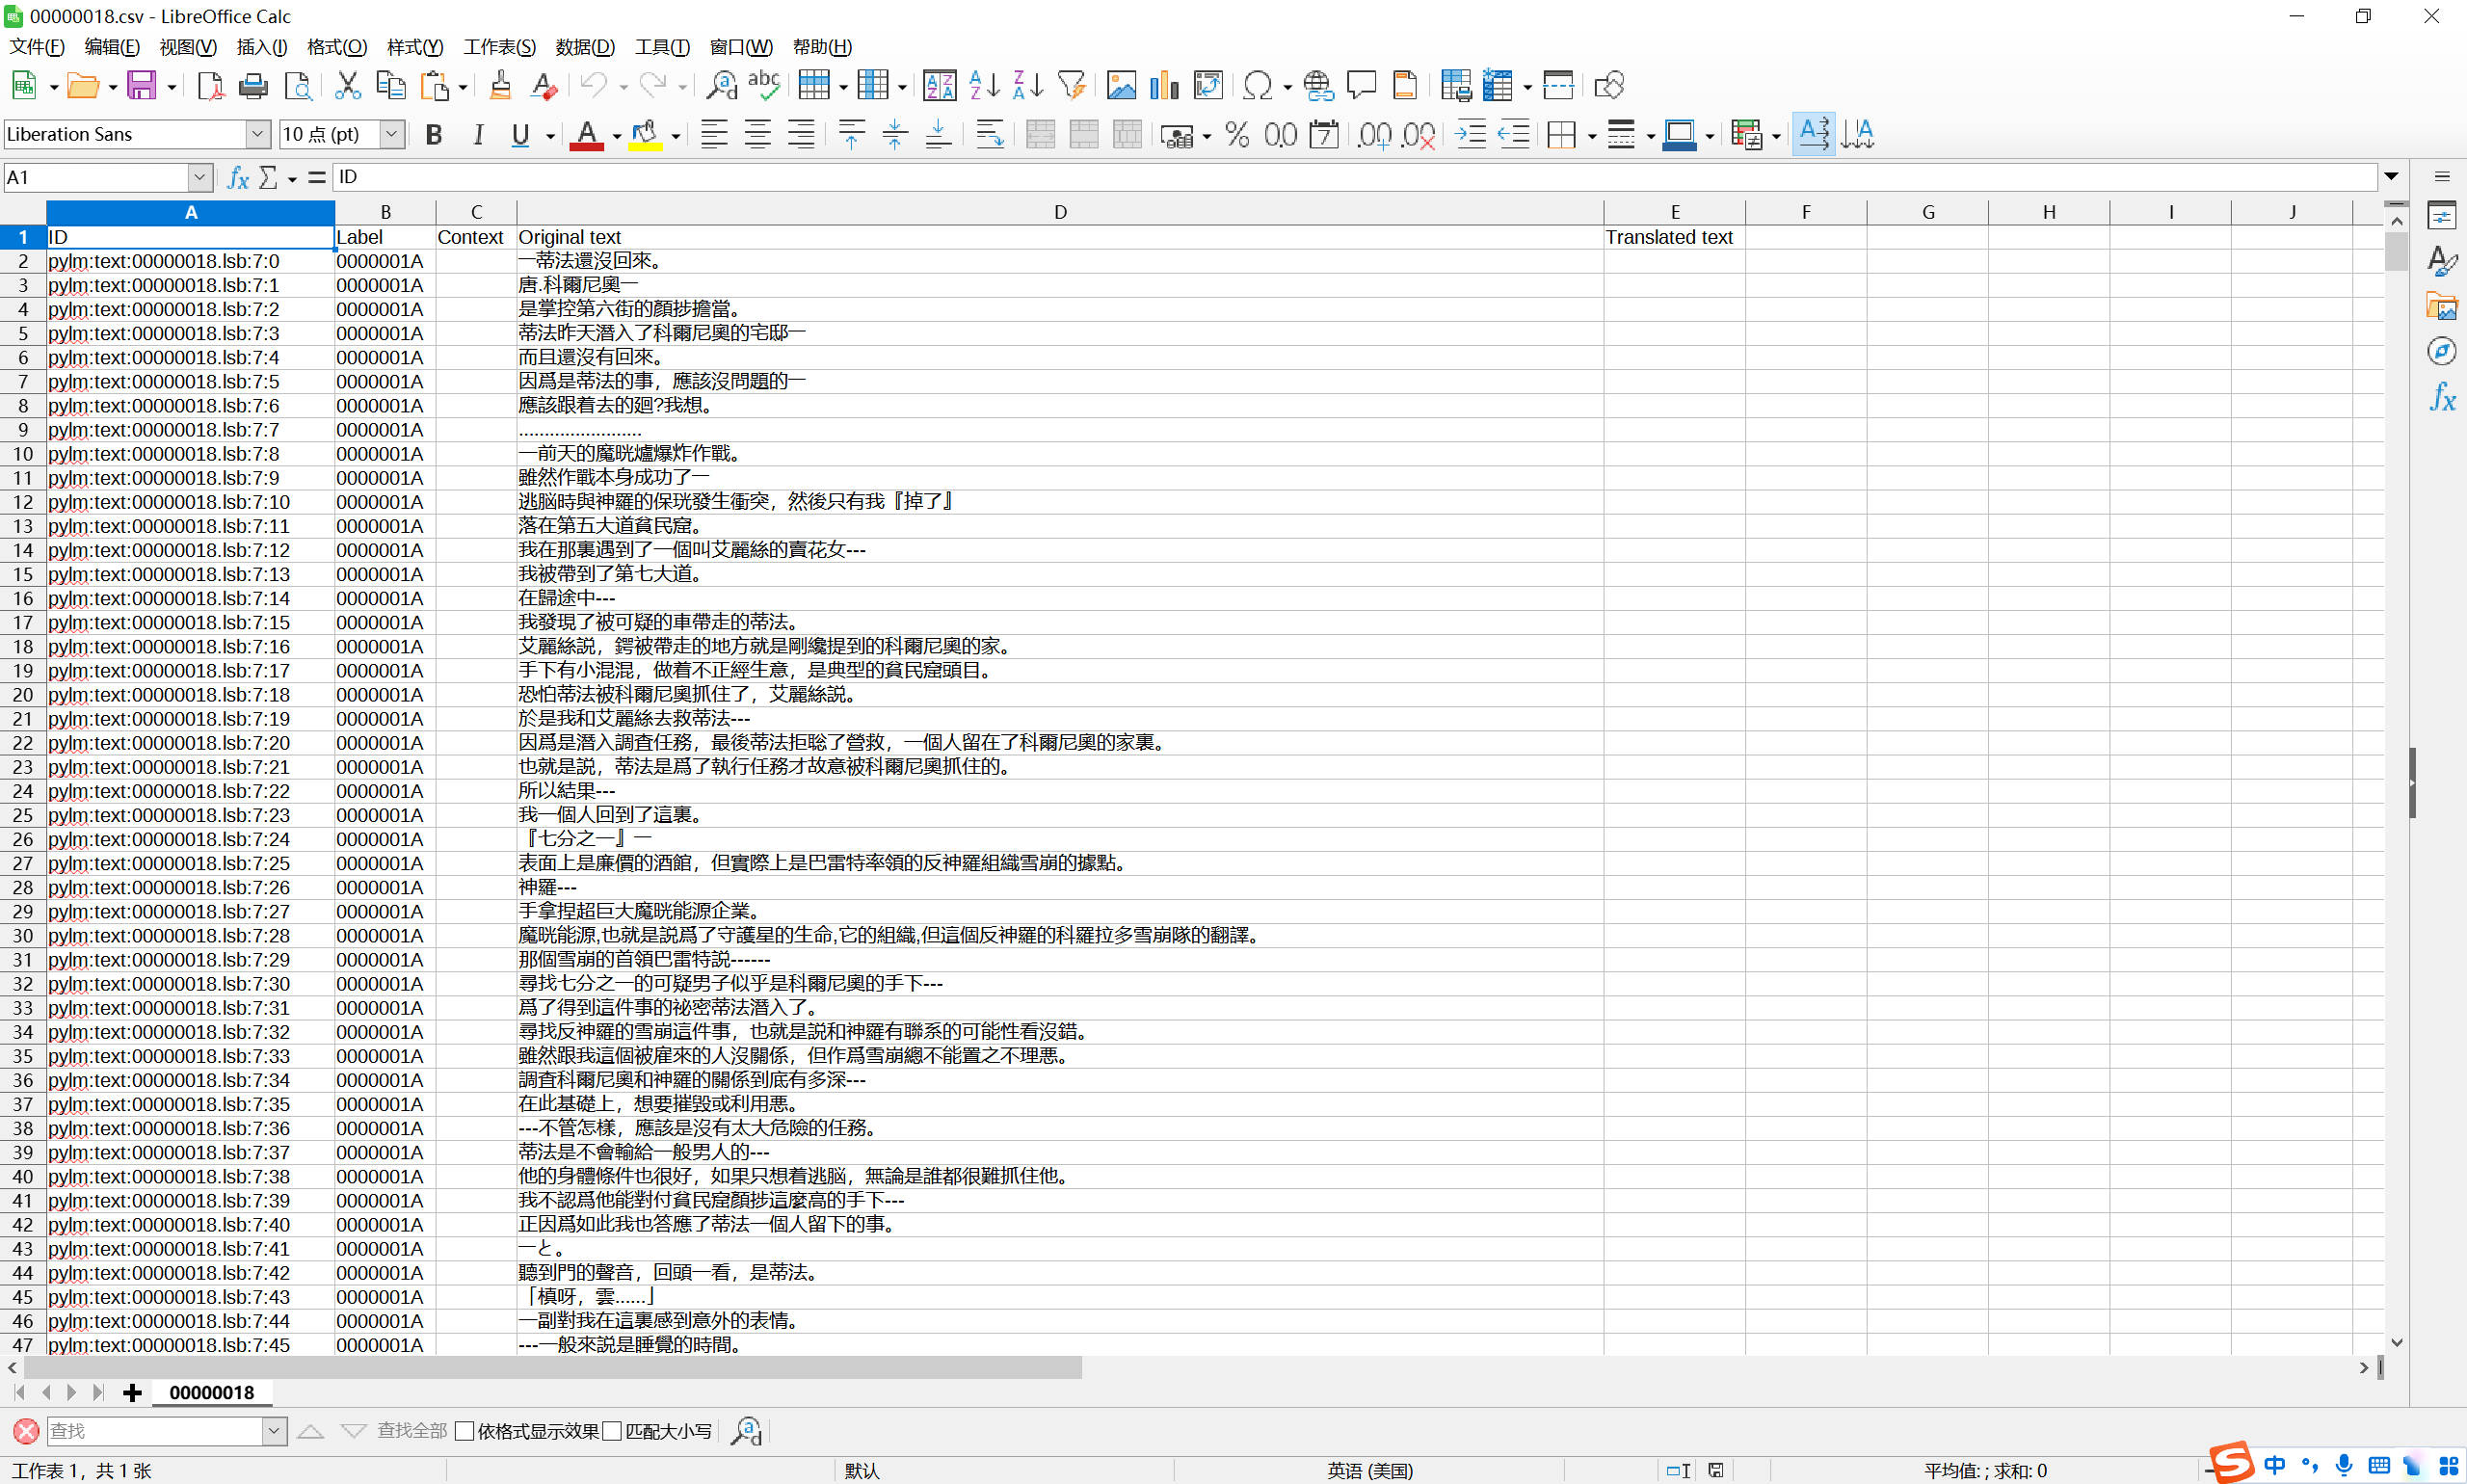Open the Name Box dropdown

point(201,177)
